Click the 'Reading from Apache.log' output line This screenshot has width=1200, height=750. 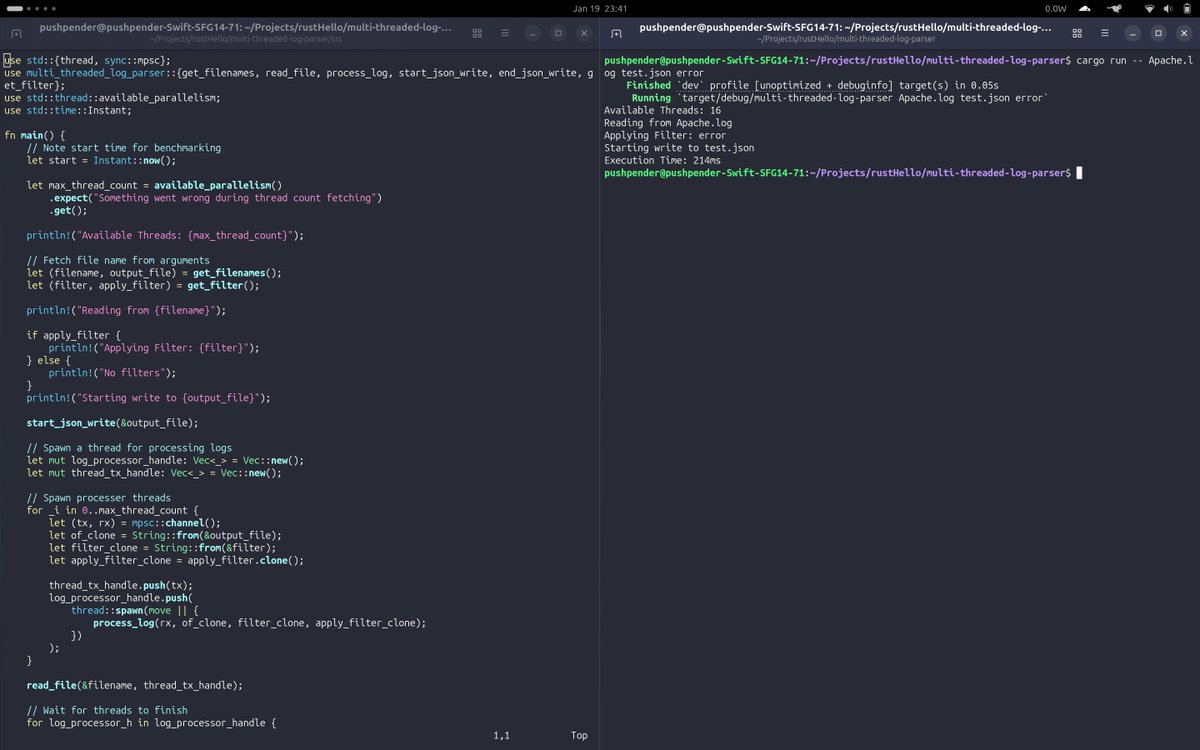coord(668,123)
